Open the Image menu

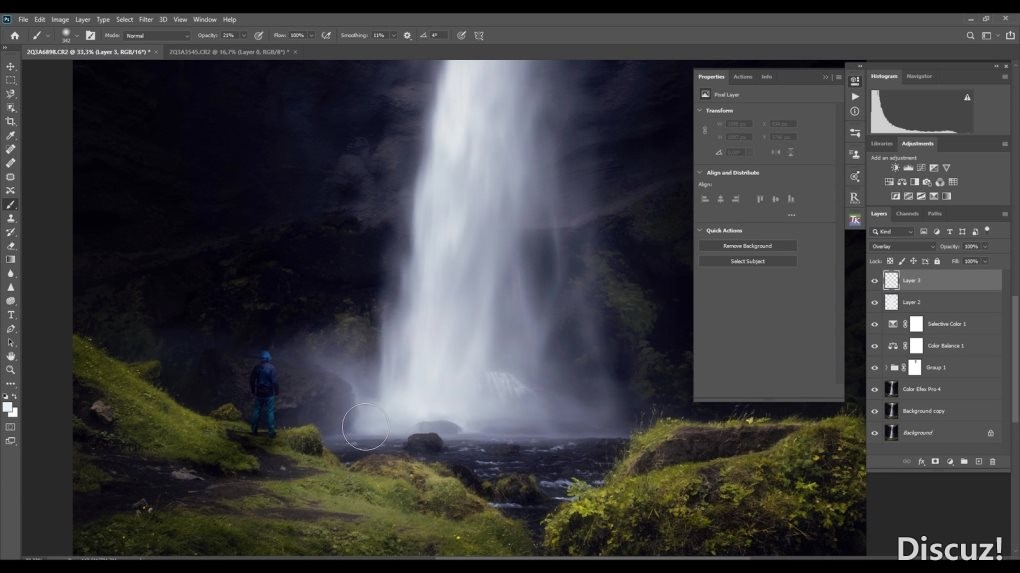point(60,20)
